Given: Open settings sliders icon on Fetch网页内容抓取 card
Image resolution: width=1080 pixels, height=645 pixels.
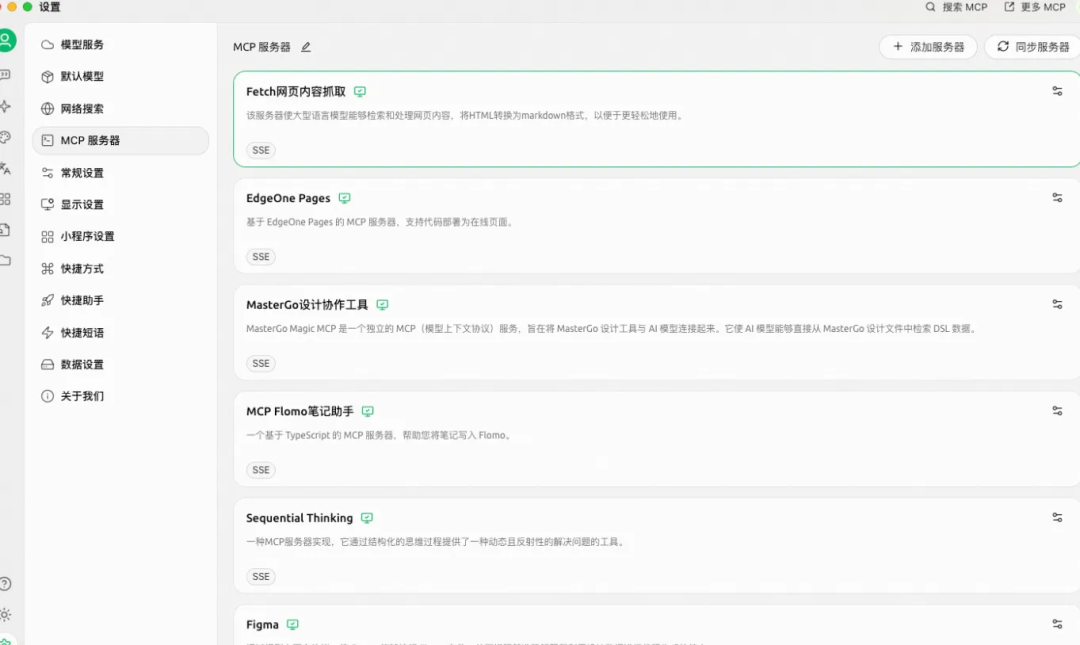Looking at the screenshot, I should pos(1057,91).
